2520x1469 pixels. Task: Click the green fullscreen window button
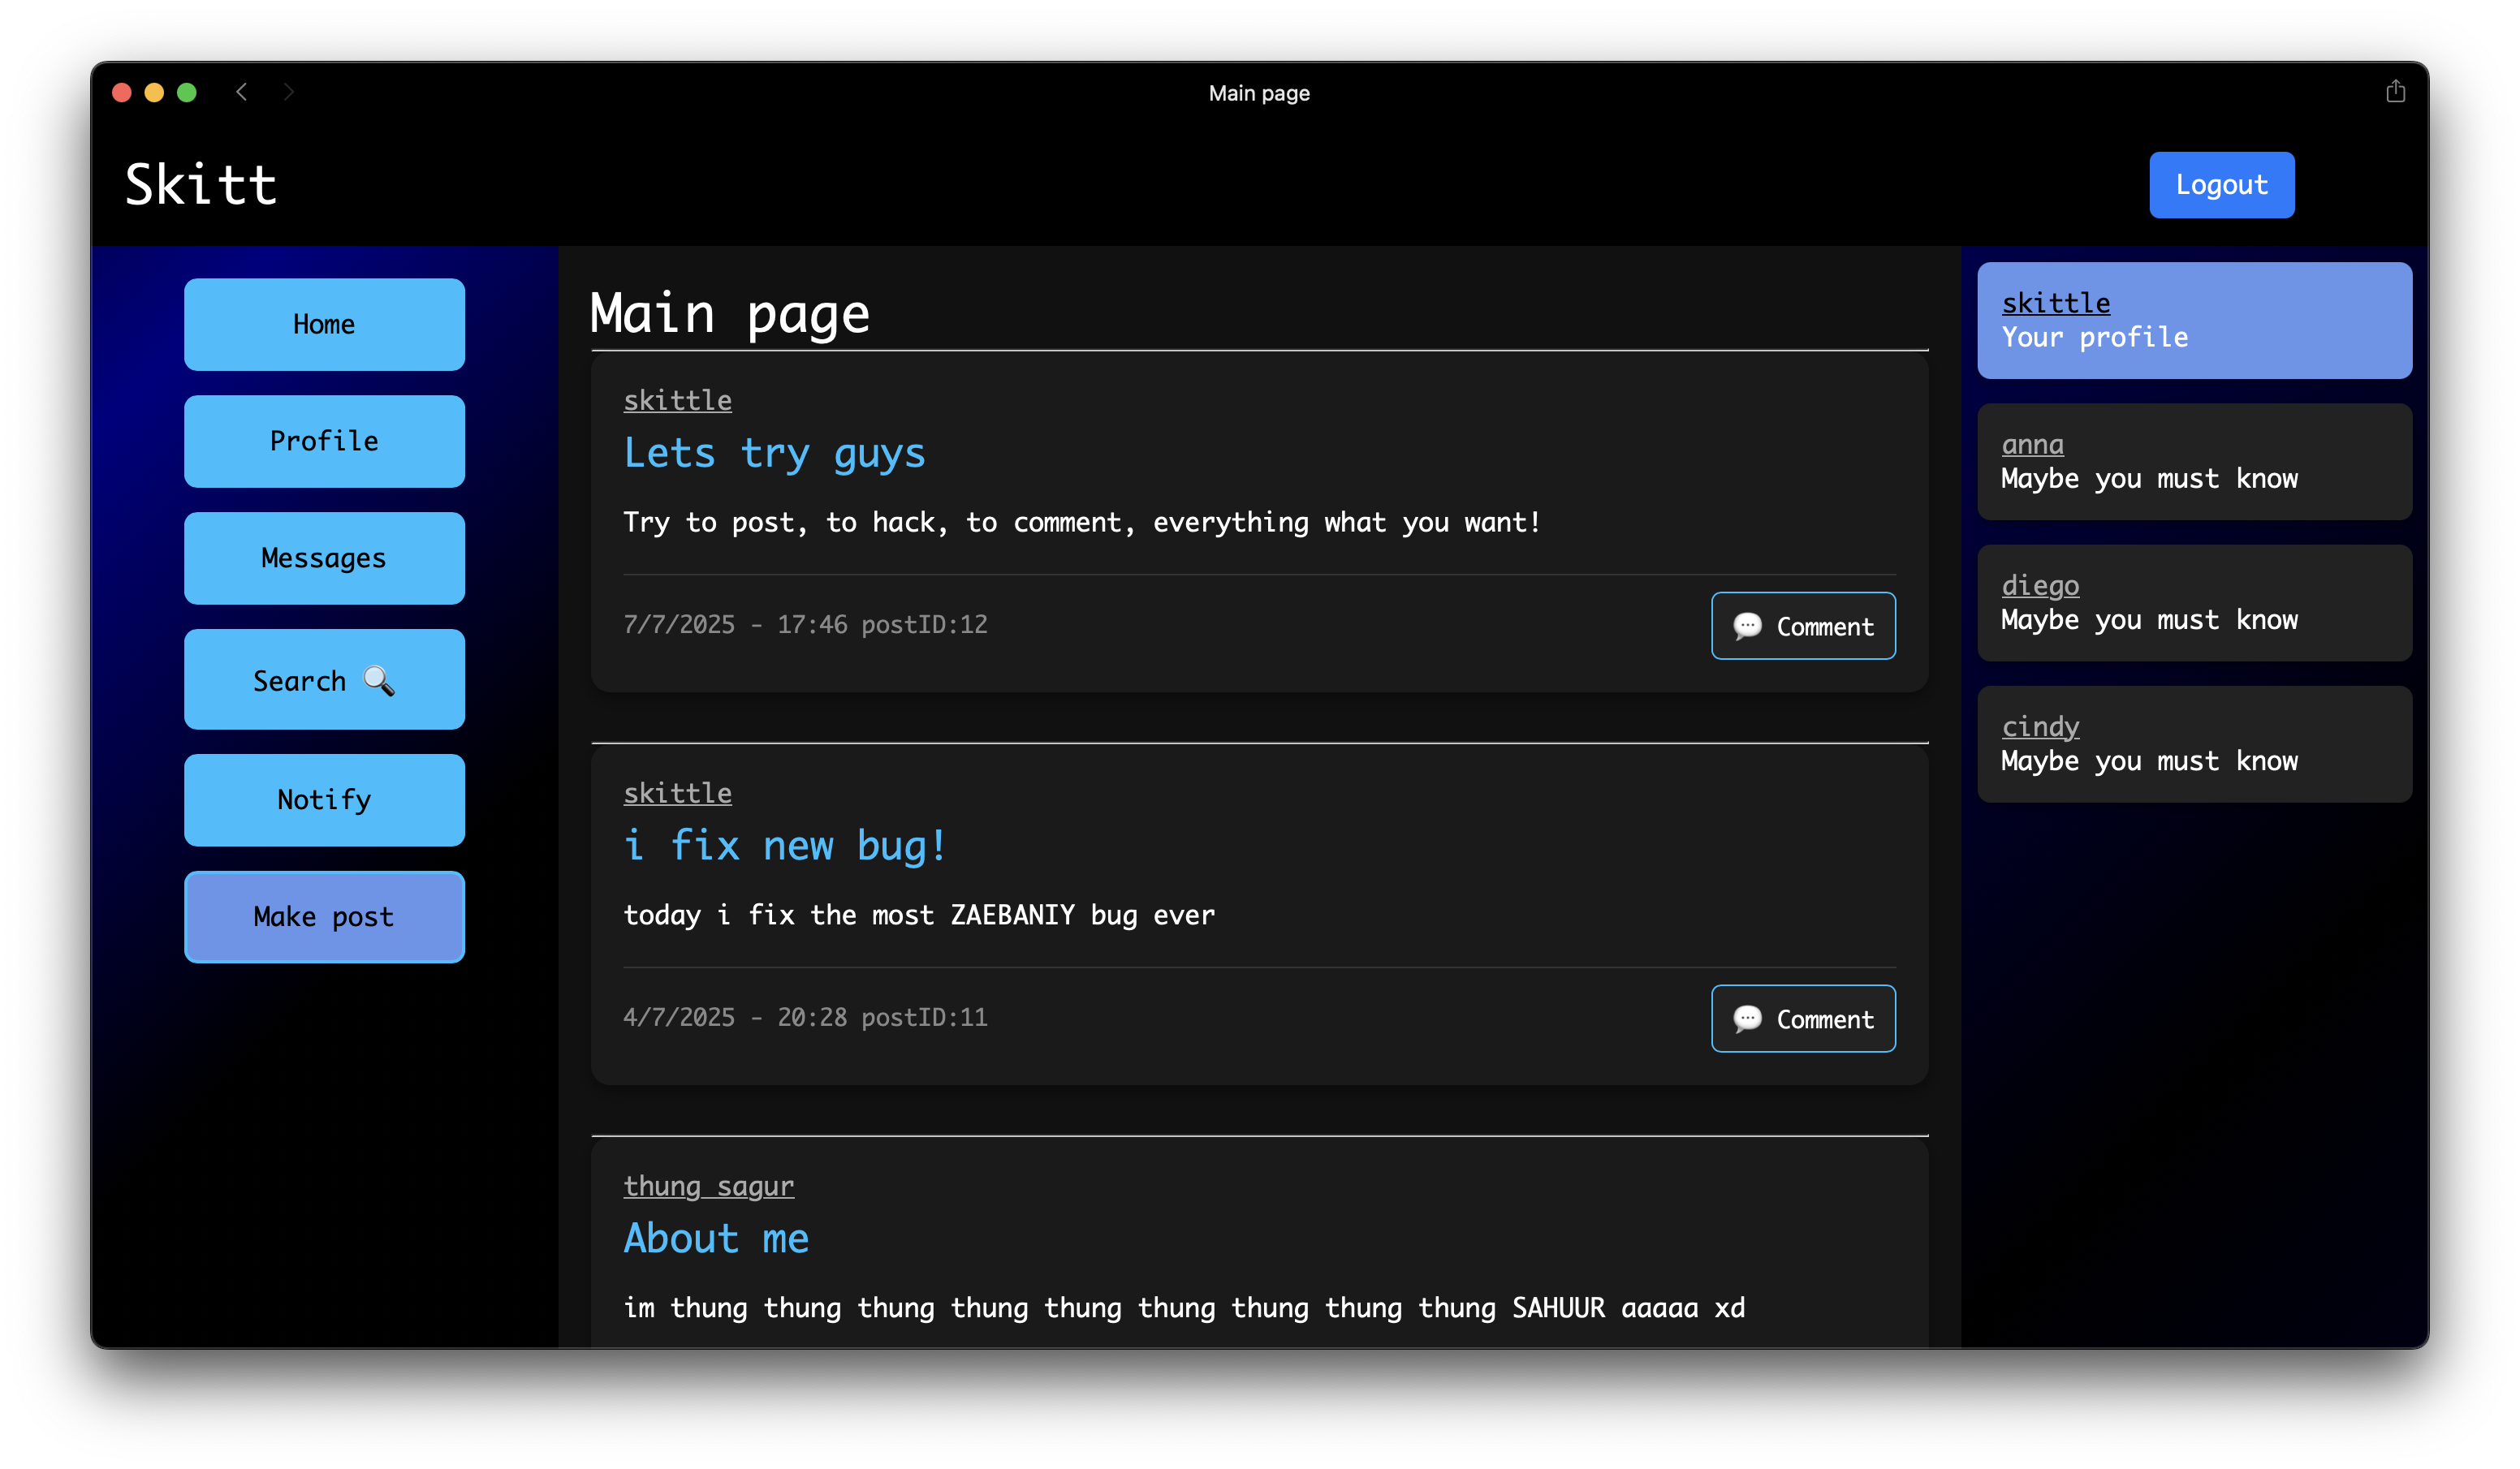(x=186, y=92)
